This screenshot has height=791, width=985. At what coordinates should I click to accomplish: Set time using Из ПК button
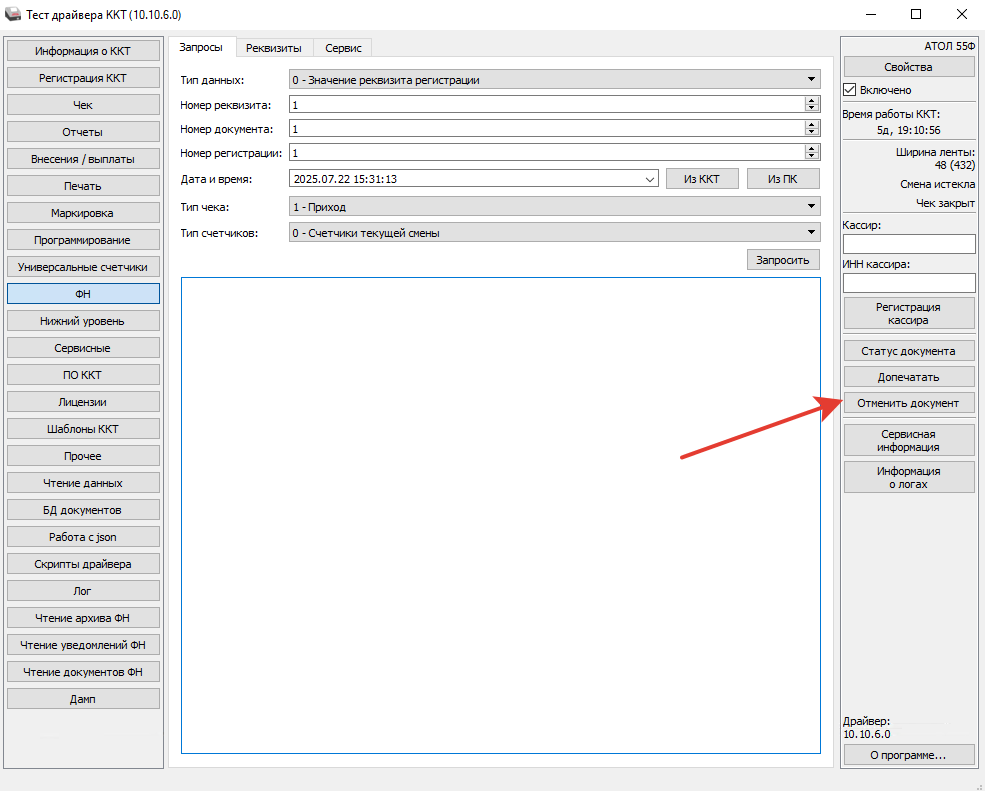(783, 179)
